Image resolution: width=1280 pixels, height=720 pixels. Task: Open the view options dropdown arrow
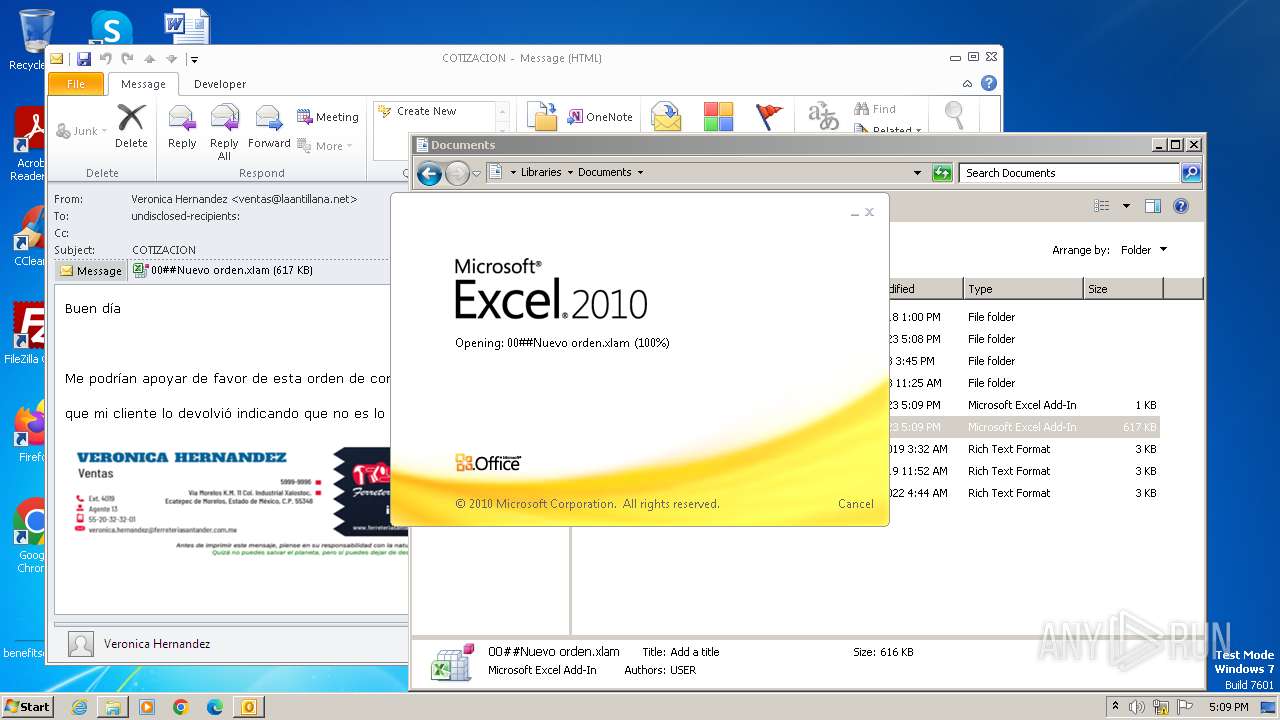[1126, 206]
